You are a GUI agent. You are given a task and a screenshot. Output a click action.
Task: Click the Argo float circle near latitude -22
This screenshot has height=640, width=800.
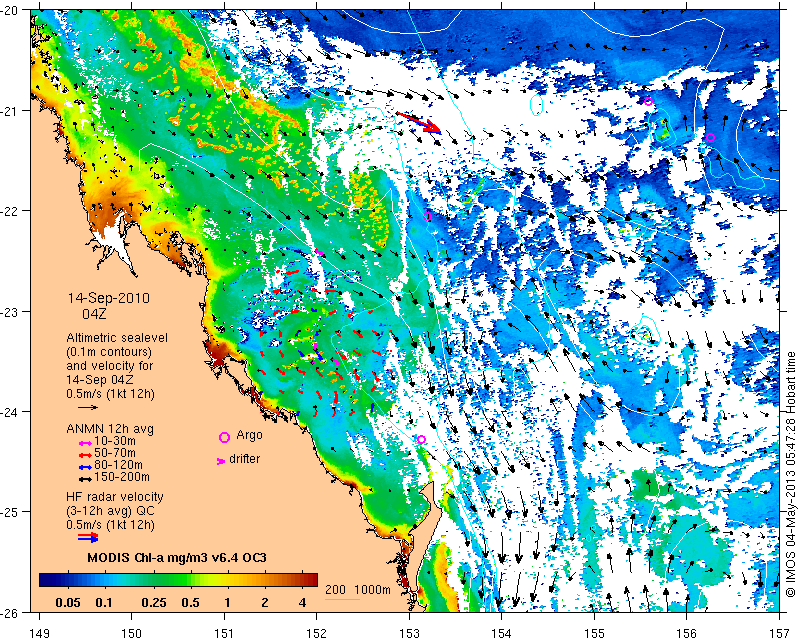coord(428,216)
